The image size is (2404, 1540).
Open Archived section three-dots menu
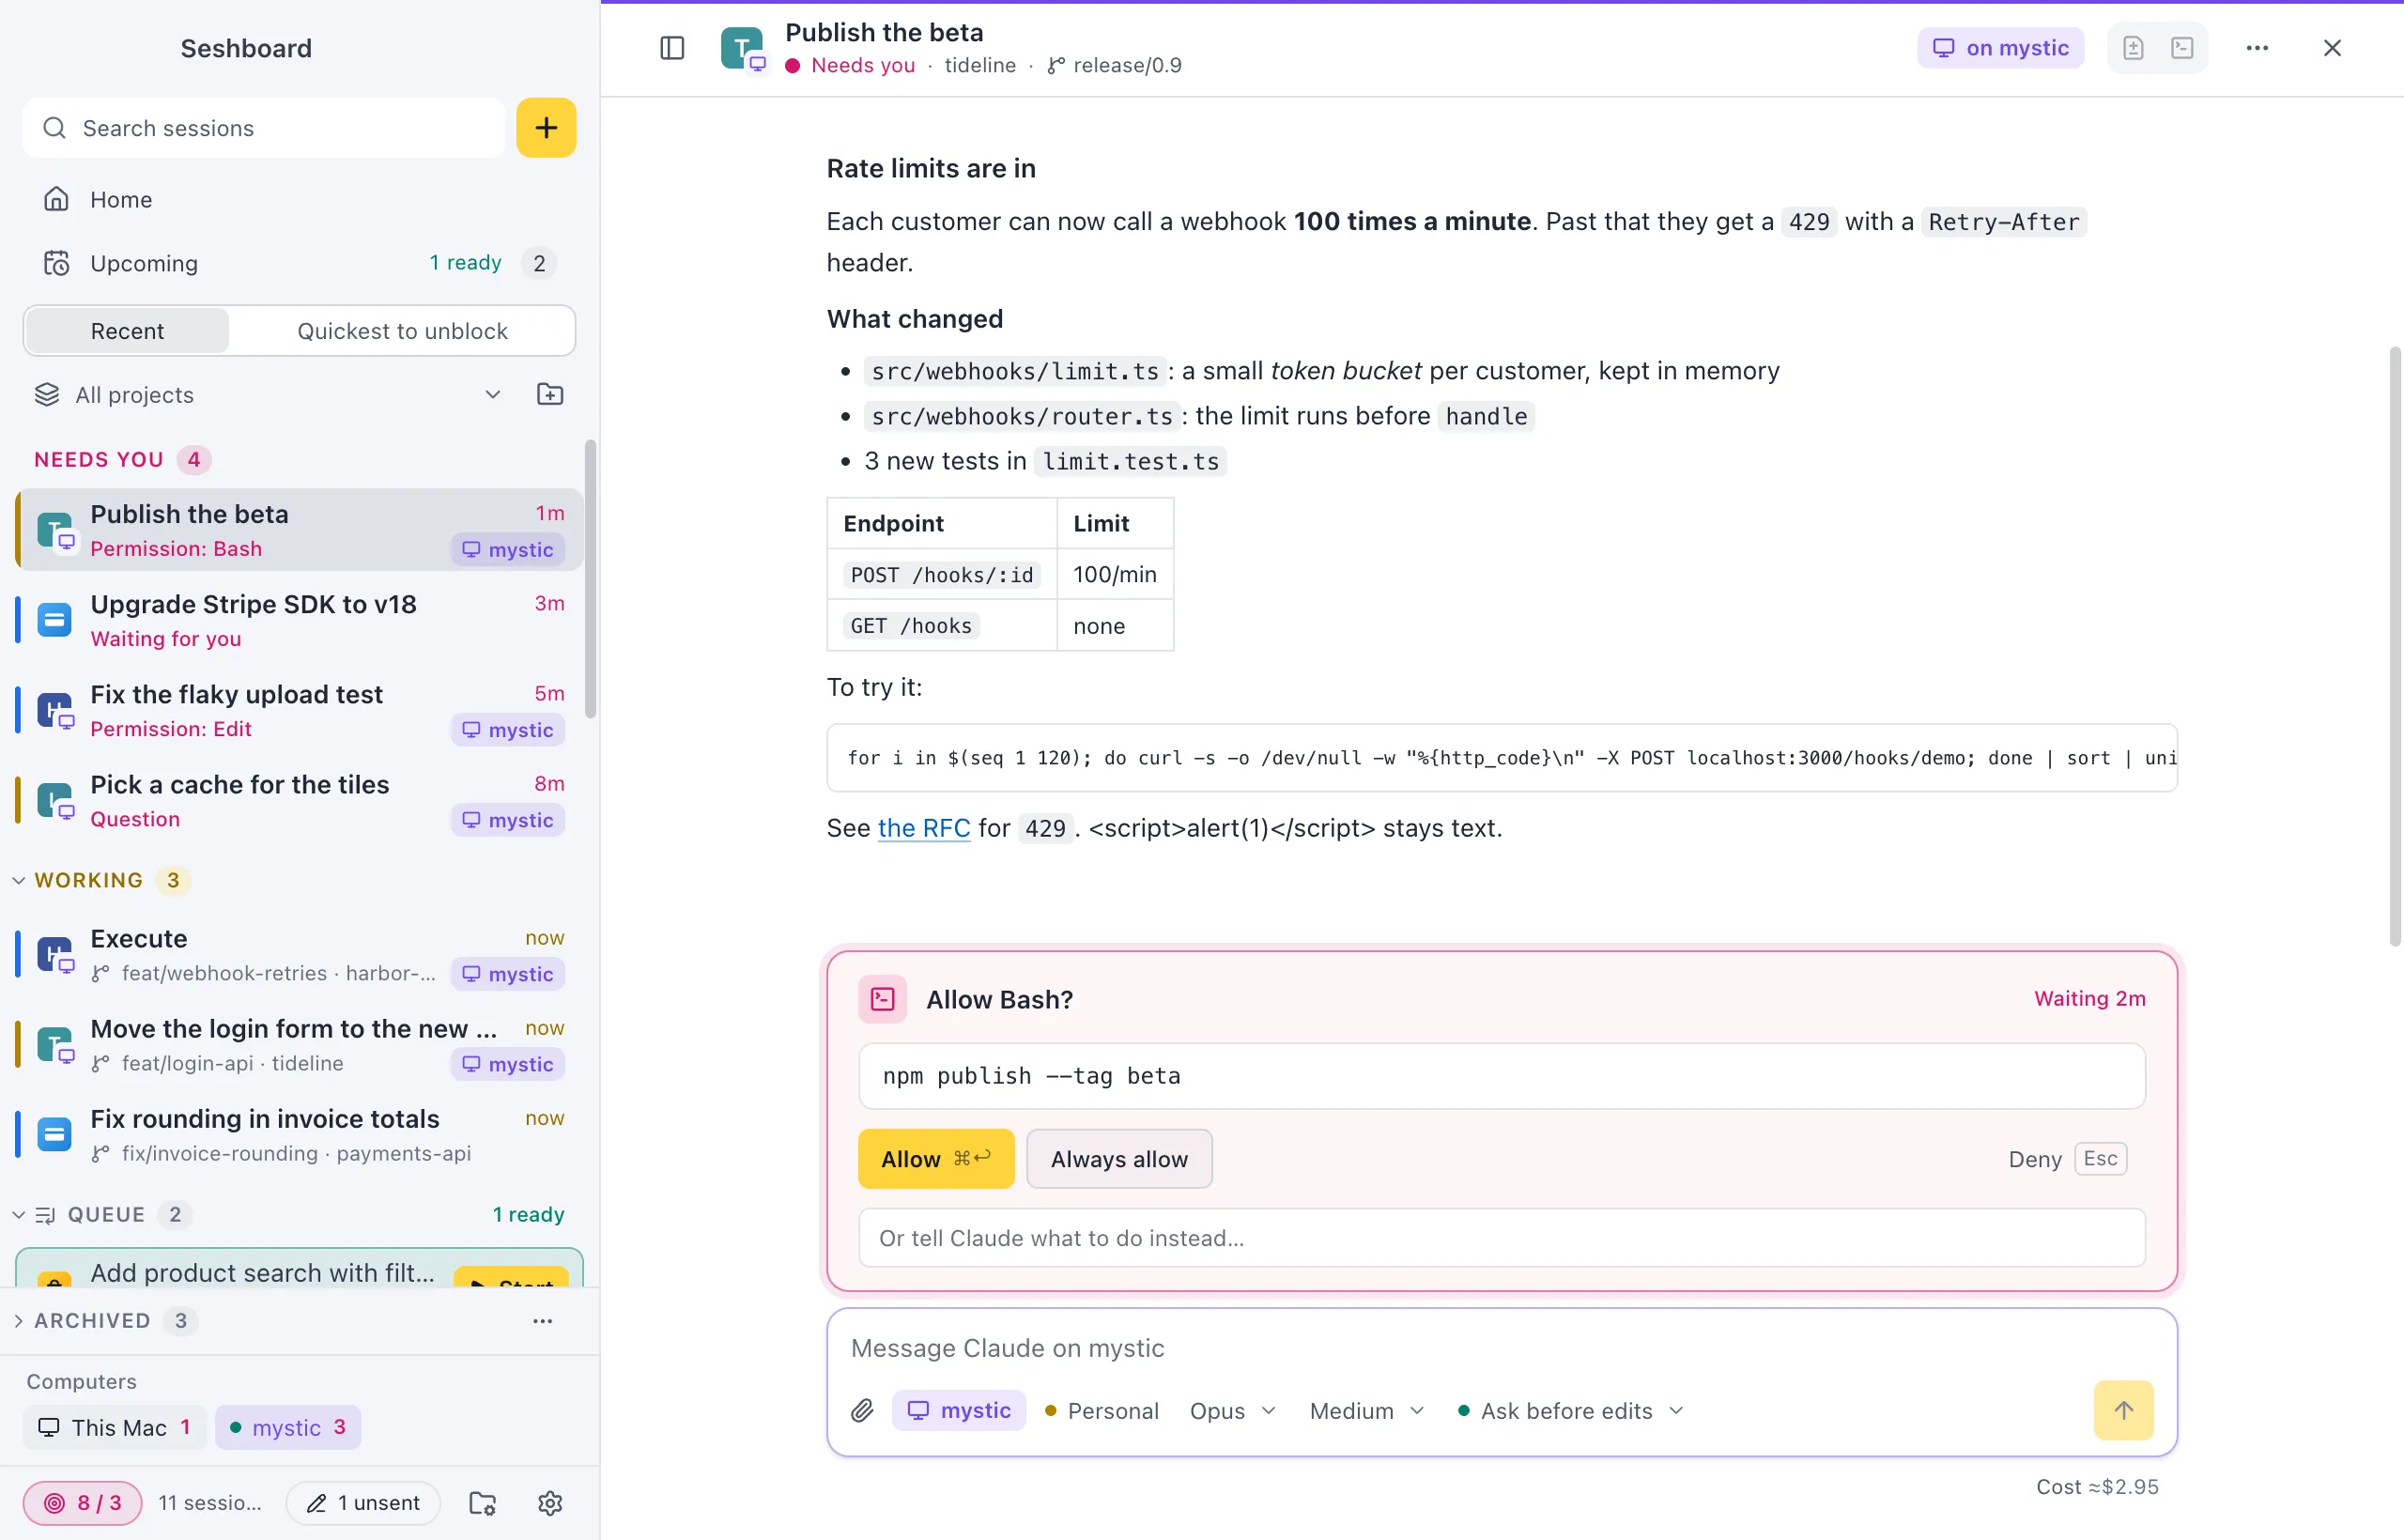click(542, 1320)
